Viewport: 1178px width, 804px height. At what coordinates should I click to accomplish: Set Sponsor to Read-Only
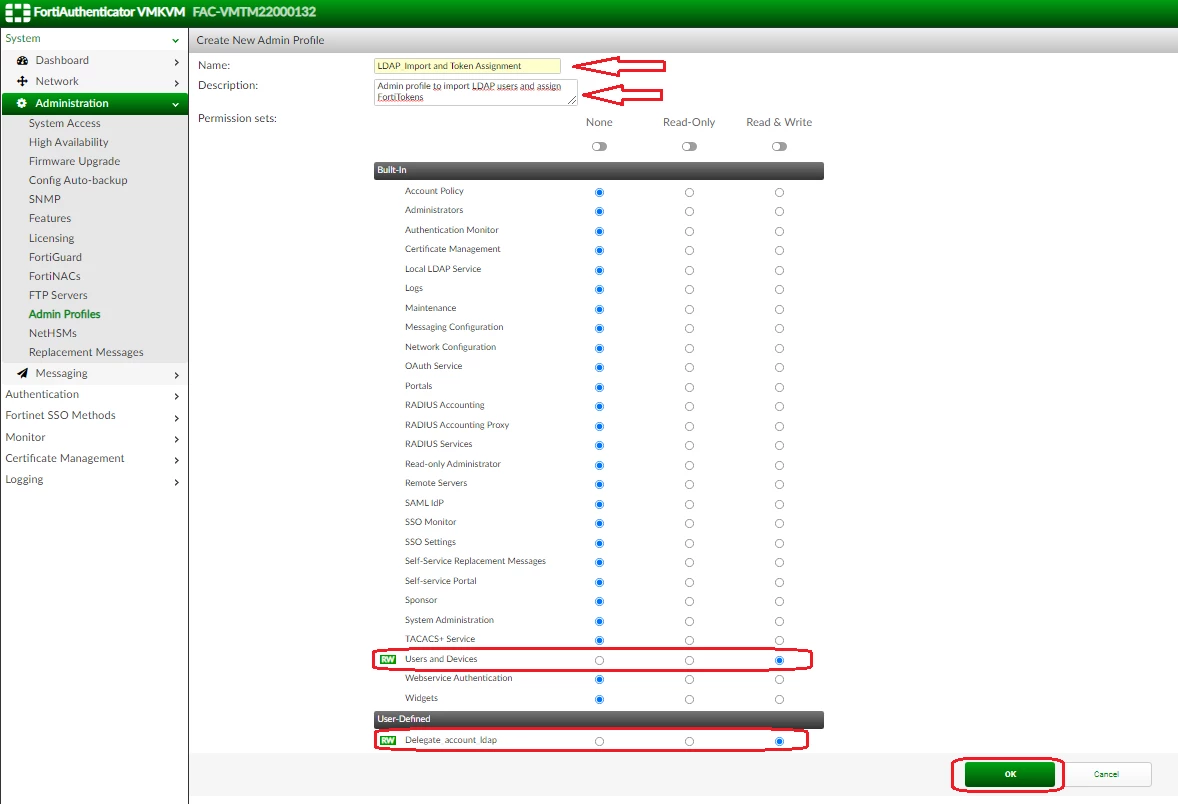pos(689,601)
